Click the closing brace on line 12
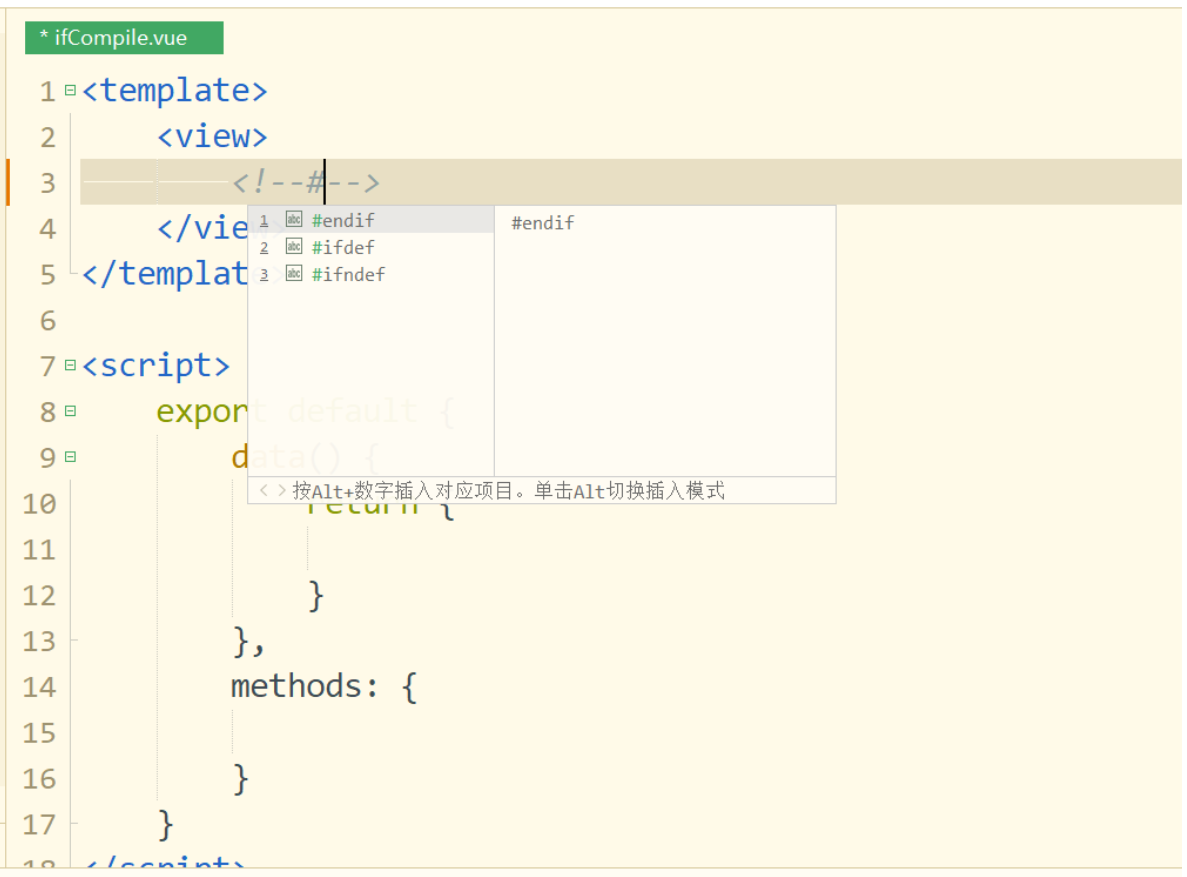Screen dimensions: 1187x877 pos(316,596)
